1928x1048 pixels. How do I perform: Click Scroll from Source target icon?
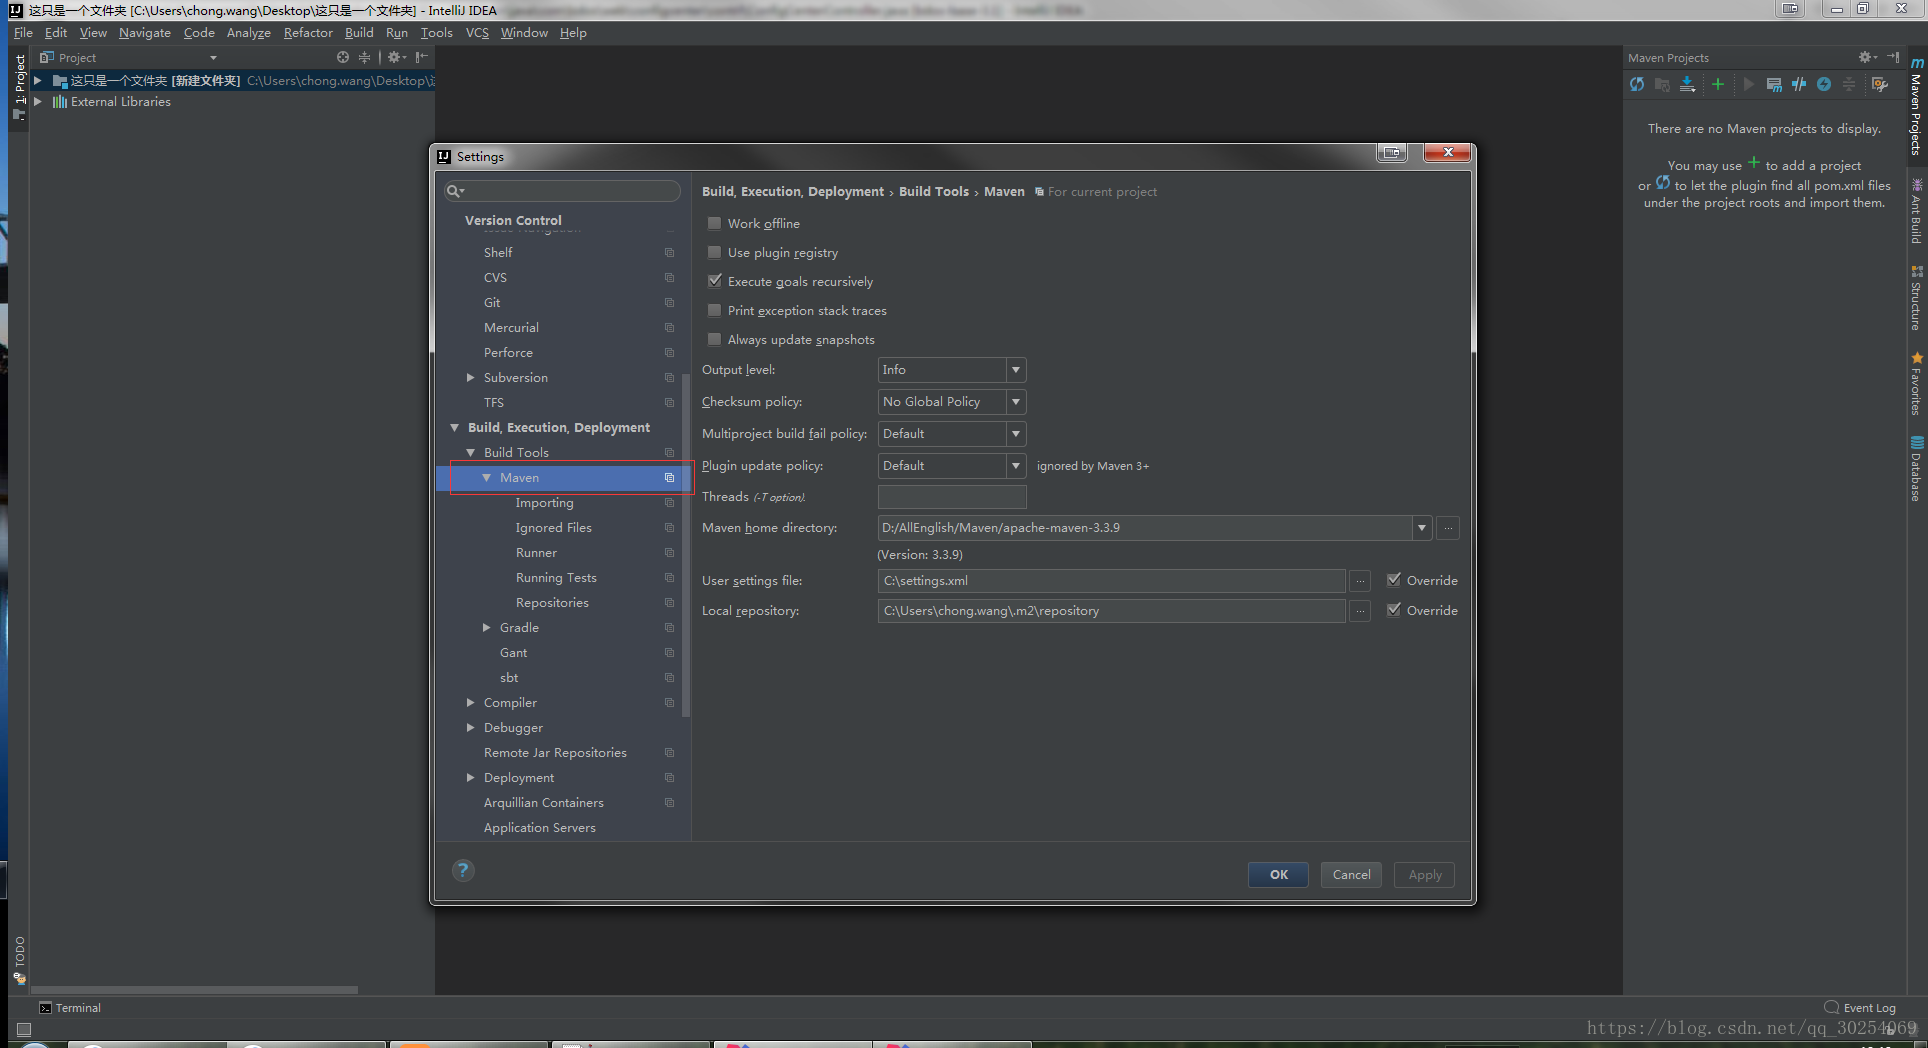[x=343, y=57]
